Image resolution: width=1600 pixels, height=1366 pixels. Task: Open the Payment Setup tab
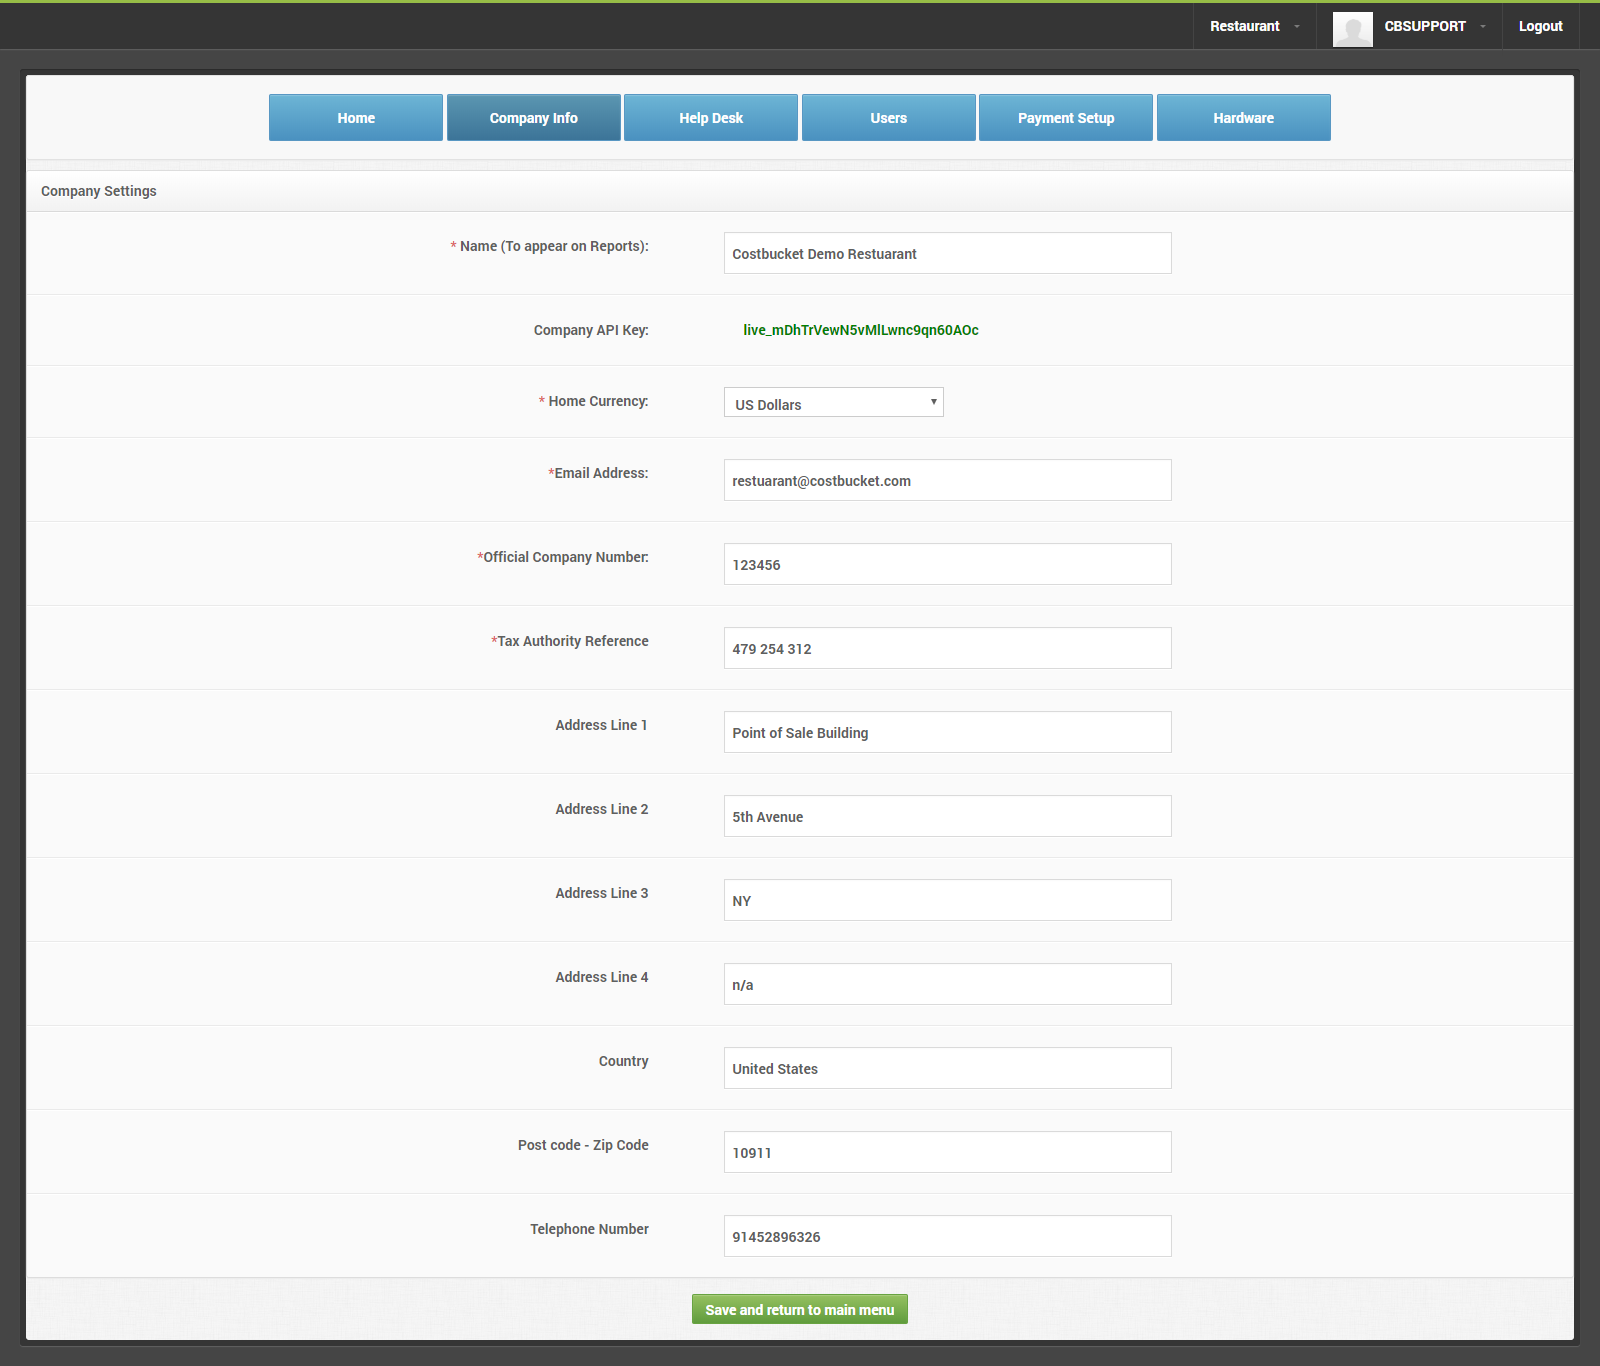pyautogui.click(x=1066, y=118)
